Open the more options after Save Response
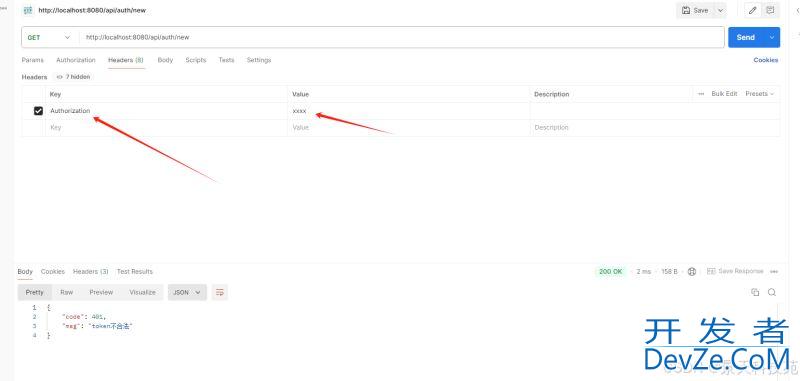This screenshot has width=800, height=381. (774, 271)
